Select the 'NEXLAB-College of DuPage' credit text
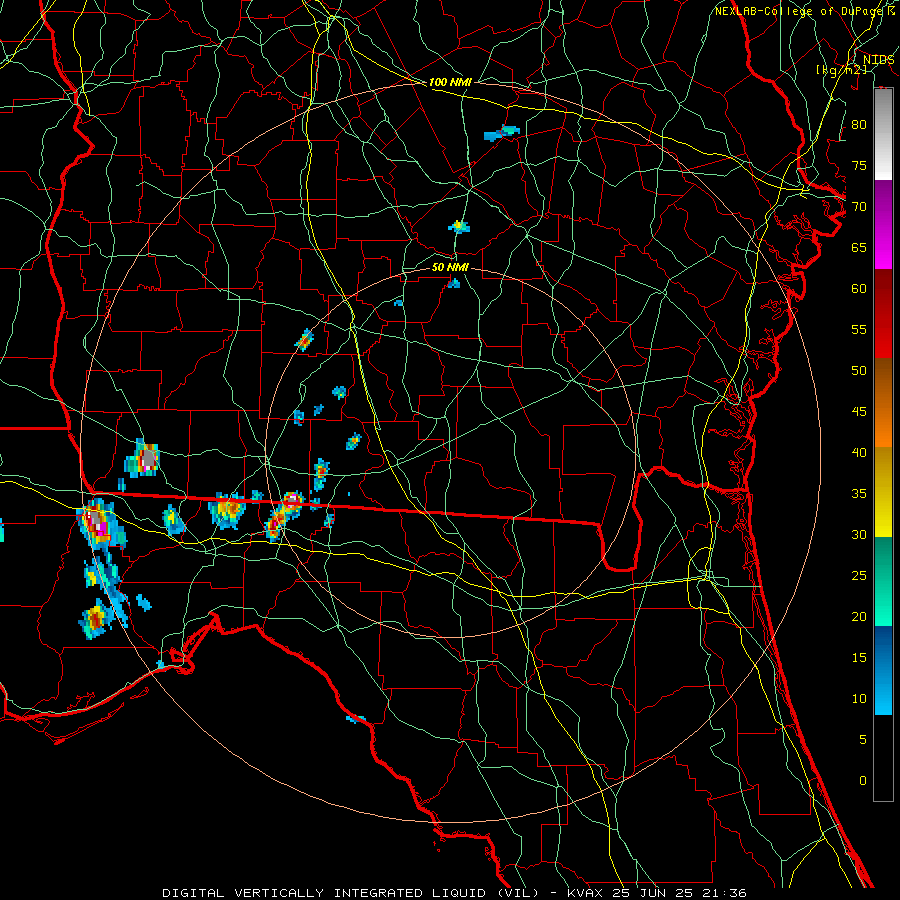 click(798, 11)
